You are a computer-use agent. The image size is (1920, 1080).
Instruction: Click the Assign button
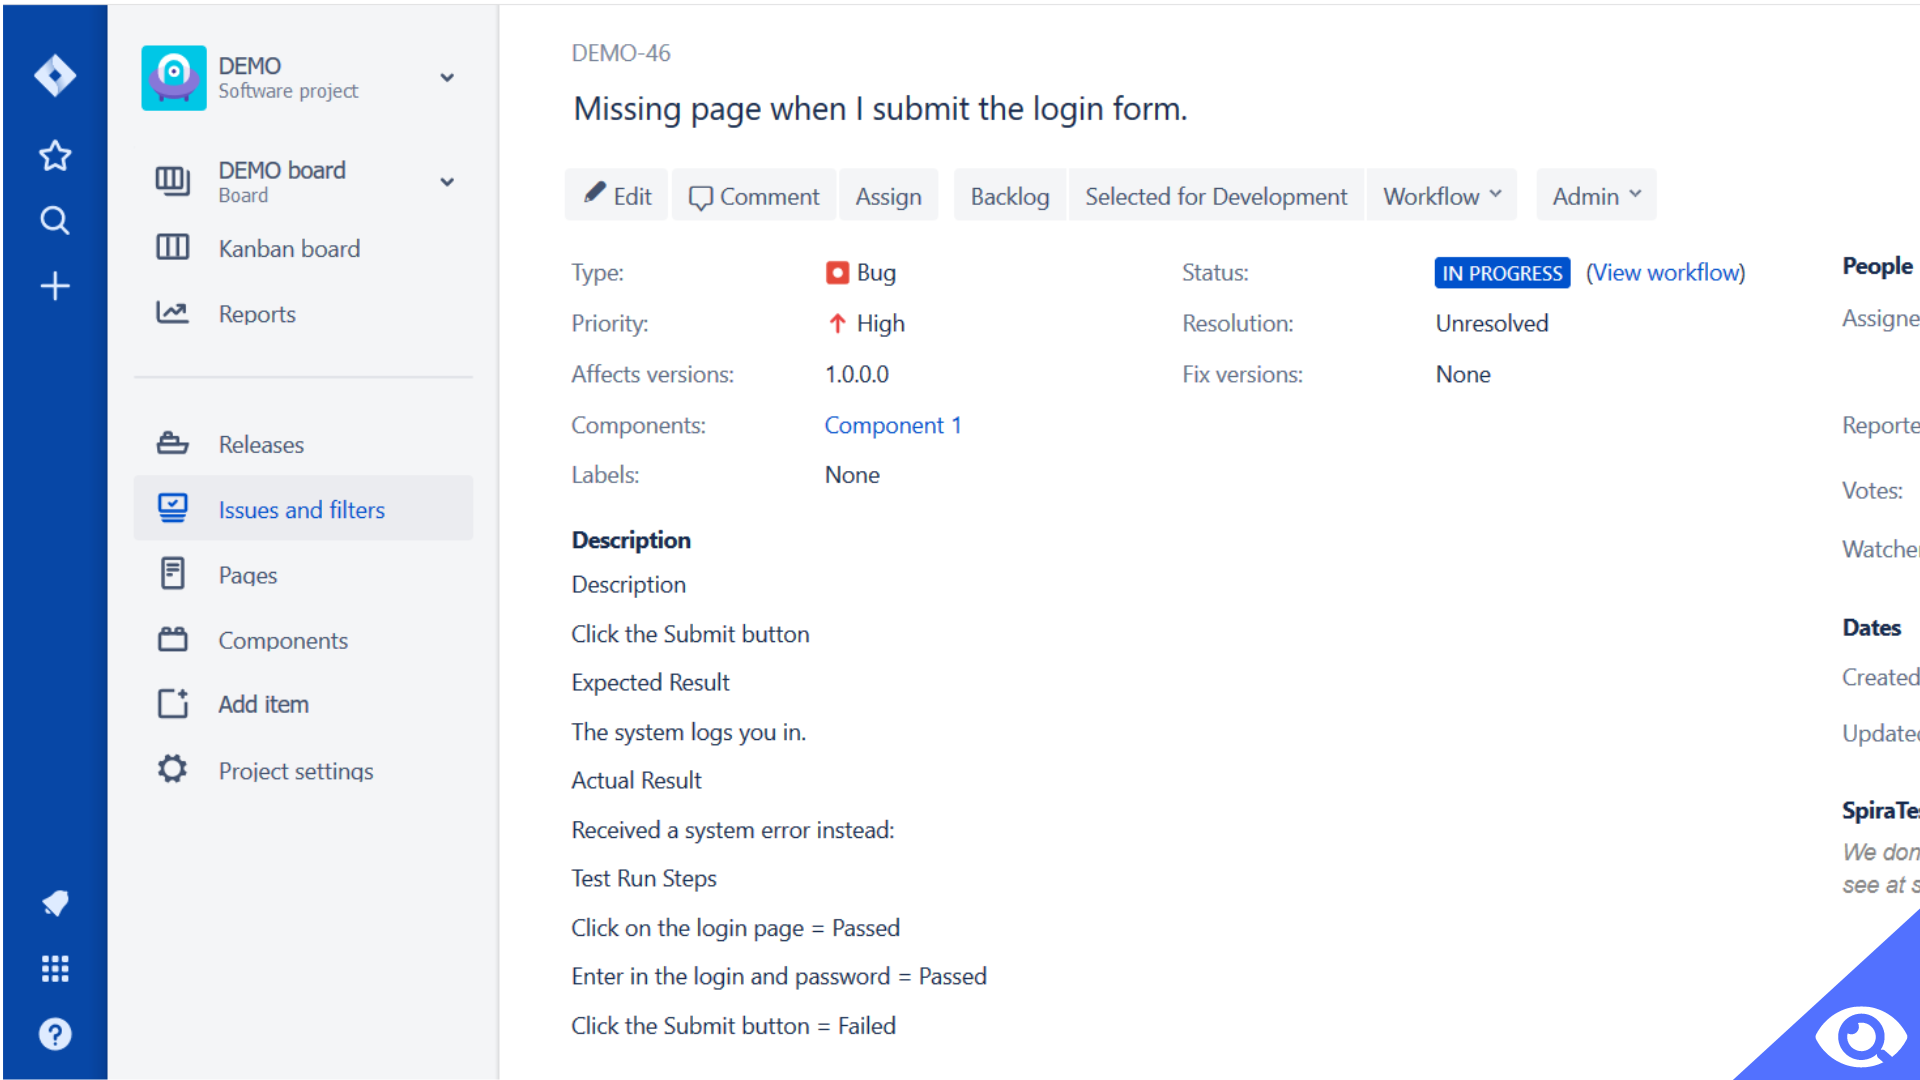[x=887, y=195]
